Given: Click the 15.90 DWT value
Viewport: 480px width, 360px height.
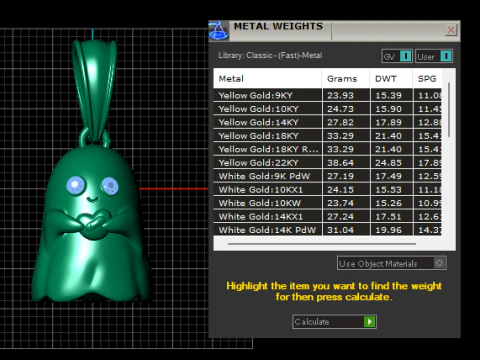Looking at the screenshot, I should tap(388, 109).
